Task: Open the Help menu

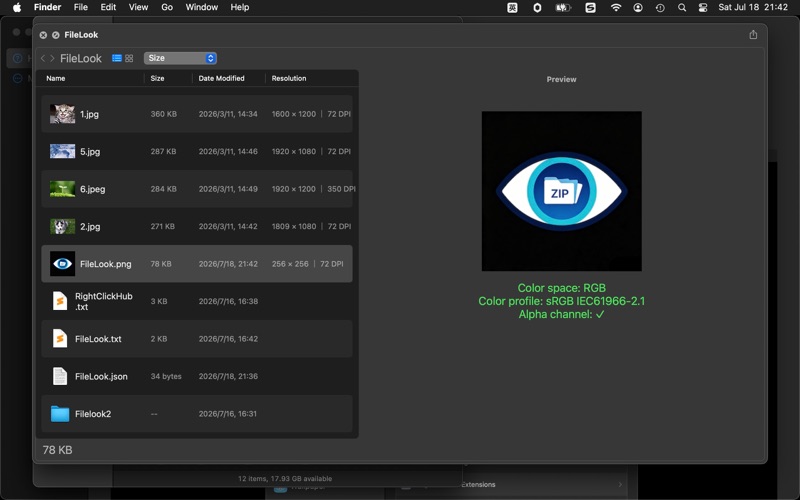Action: pos(240,7)
